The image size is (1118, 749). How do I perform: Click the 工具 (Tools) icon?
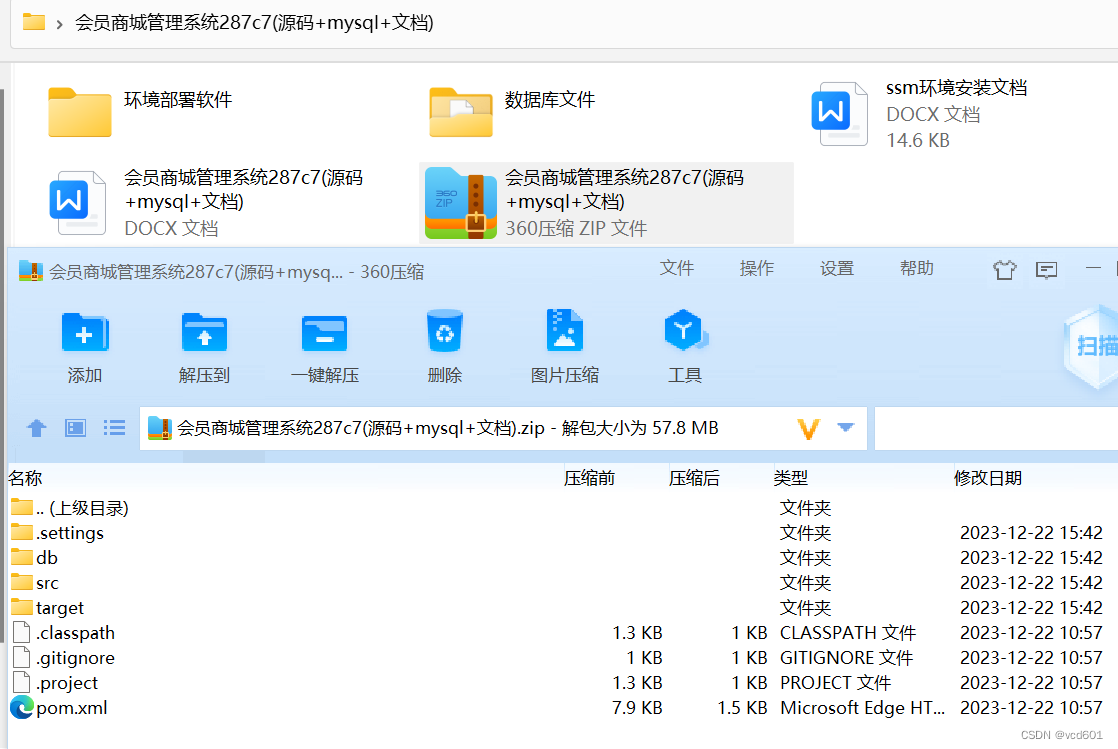(684, 345)
